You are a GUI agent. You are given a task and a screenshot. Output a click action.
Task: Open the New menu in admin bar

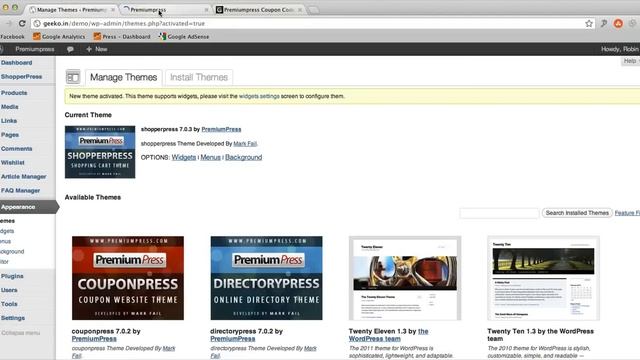(x=97, y=49)
